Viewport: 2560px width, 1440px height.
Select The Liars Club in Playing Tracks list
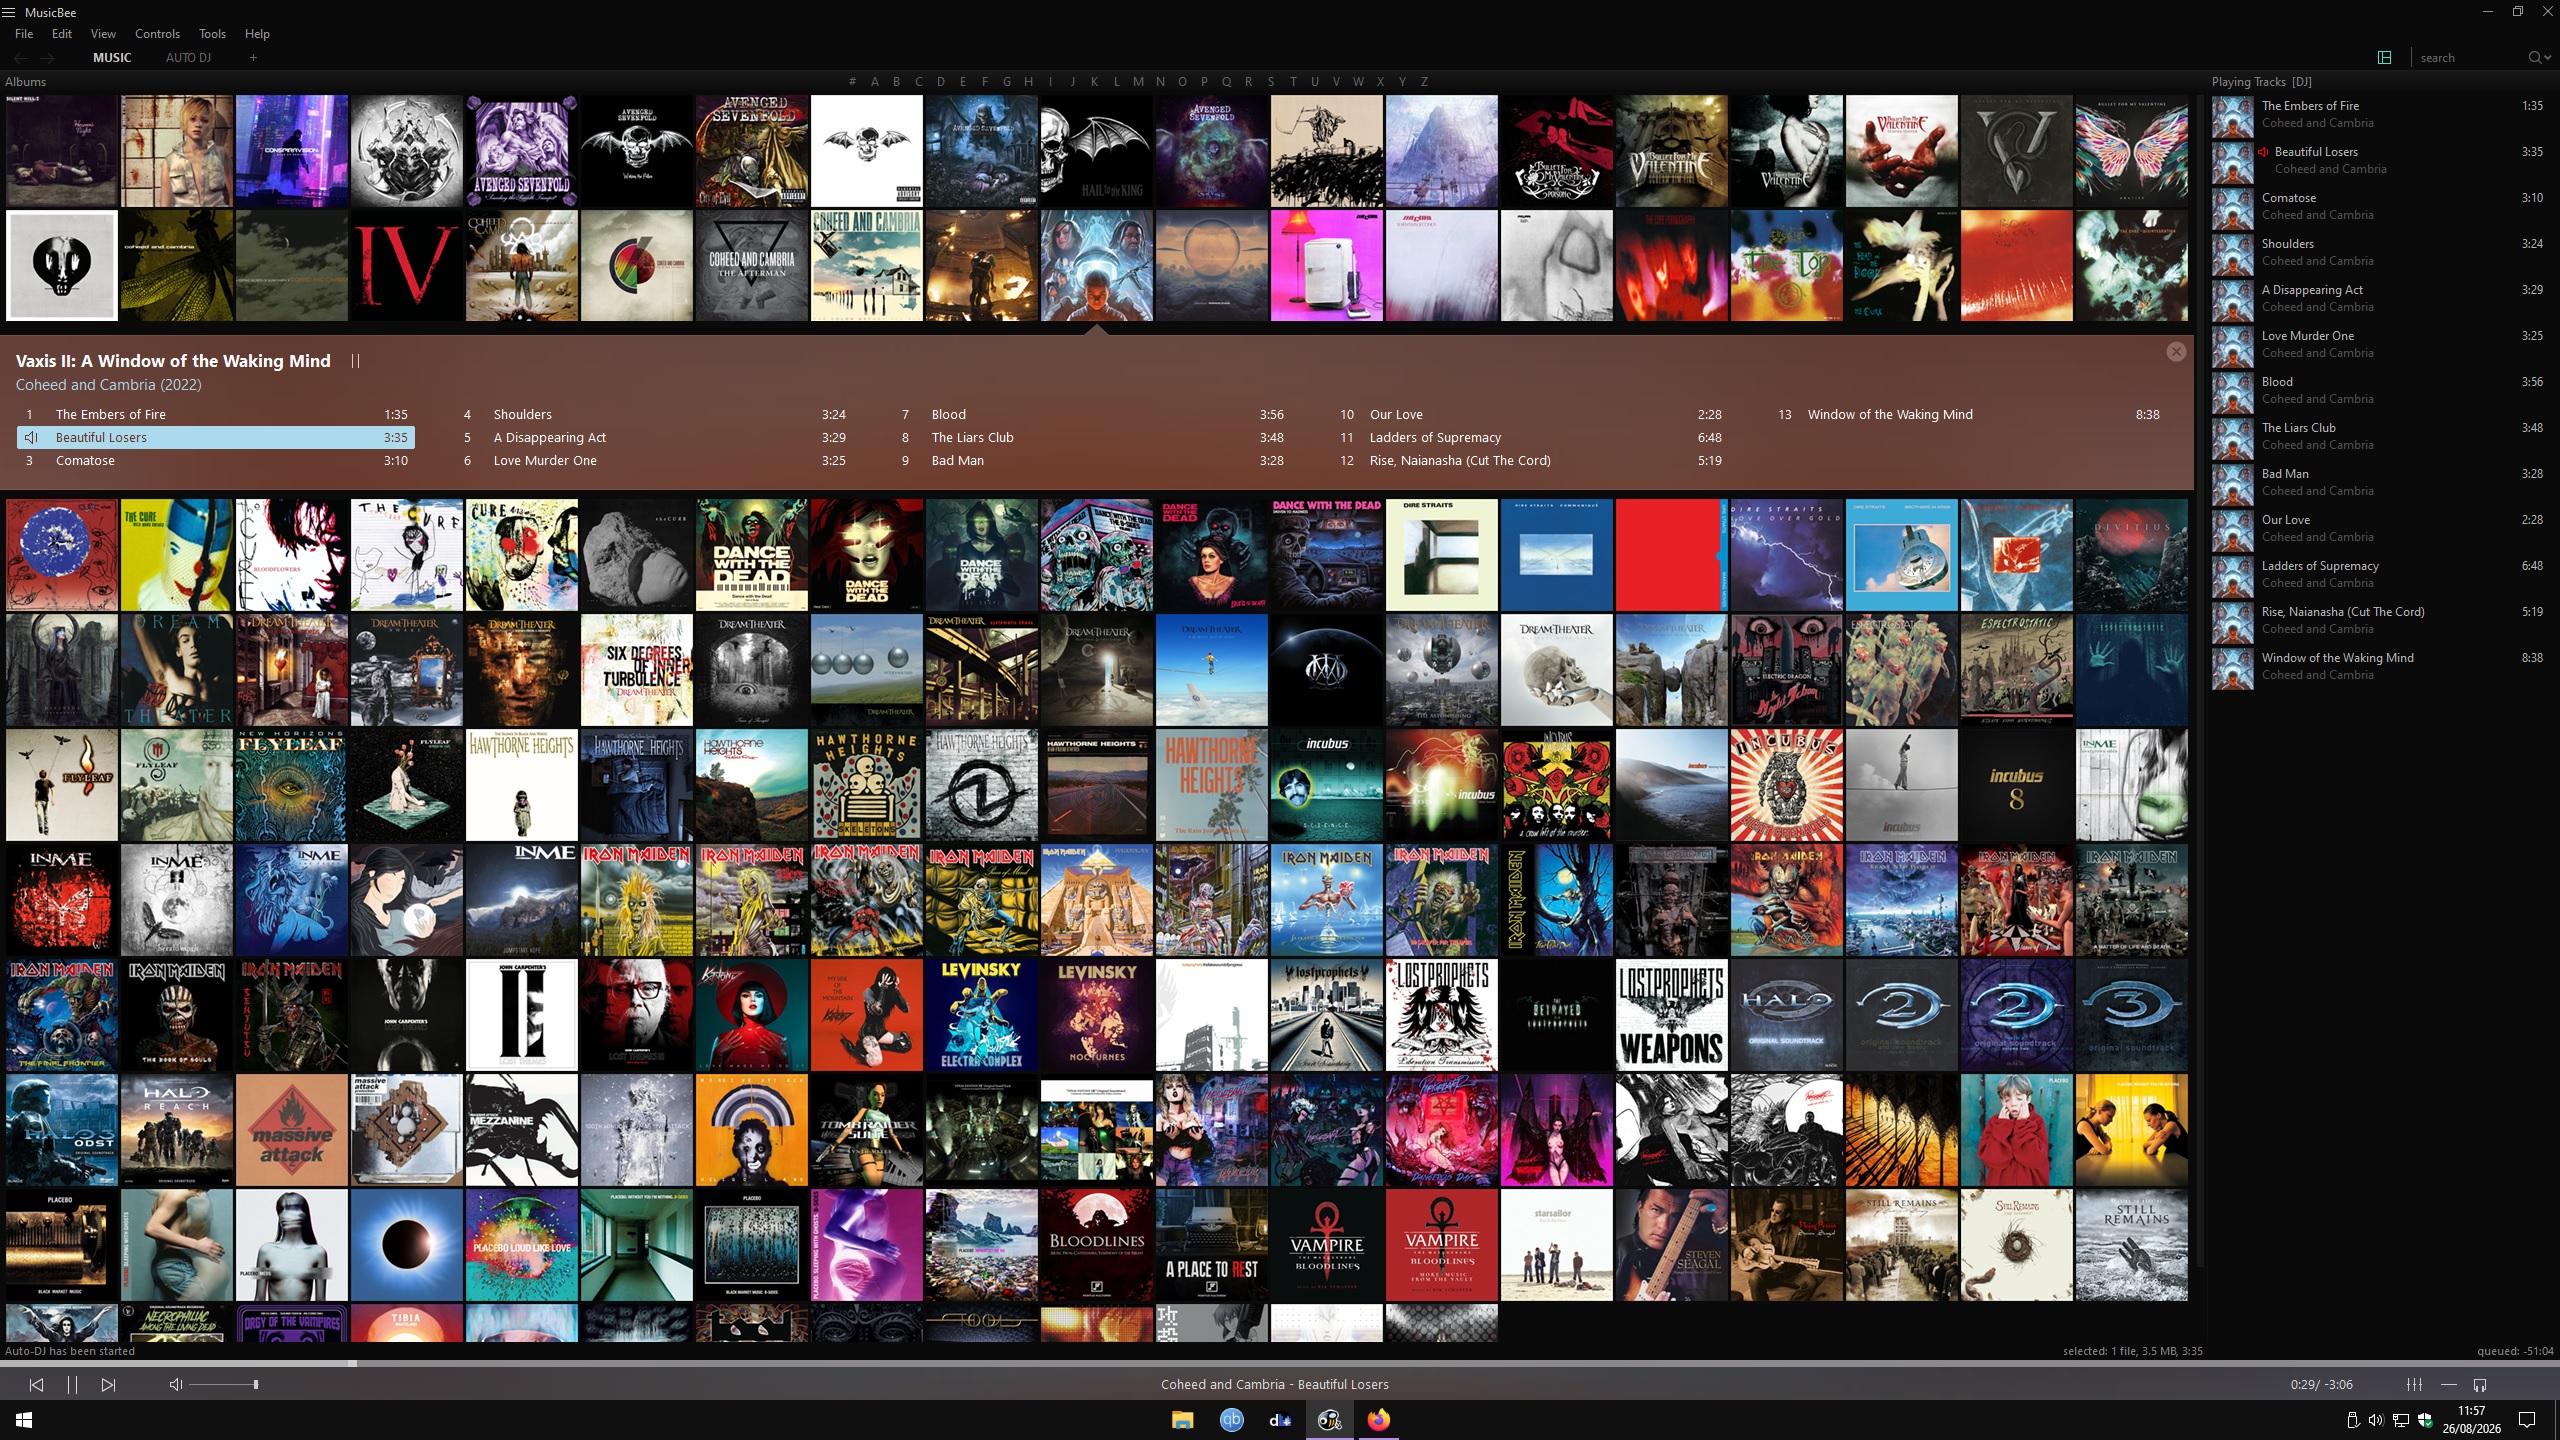pyautogui.click(x=2379, y=436)
